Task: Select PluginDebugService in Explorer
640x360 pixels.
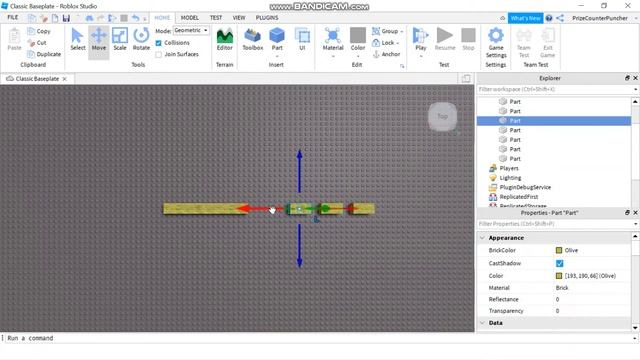Action: [525, 187]
